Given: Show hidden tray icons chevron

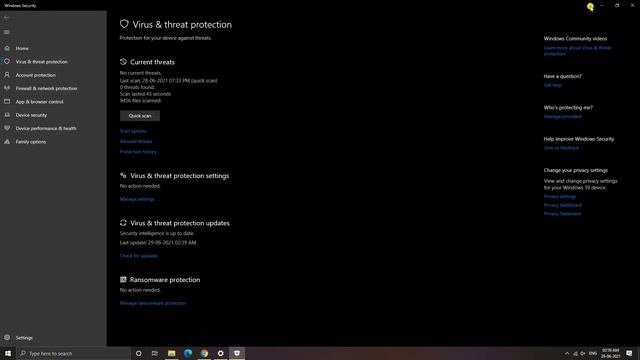Looking at the screenshot, I should point(567,353).
